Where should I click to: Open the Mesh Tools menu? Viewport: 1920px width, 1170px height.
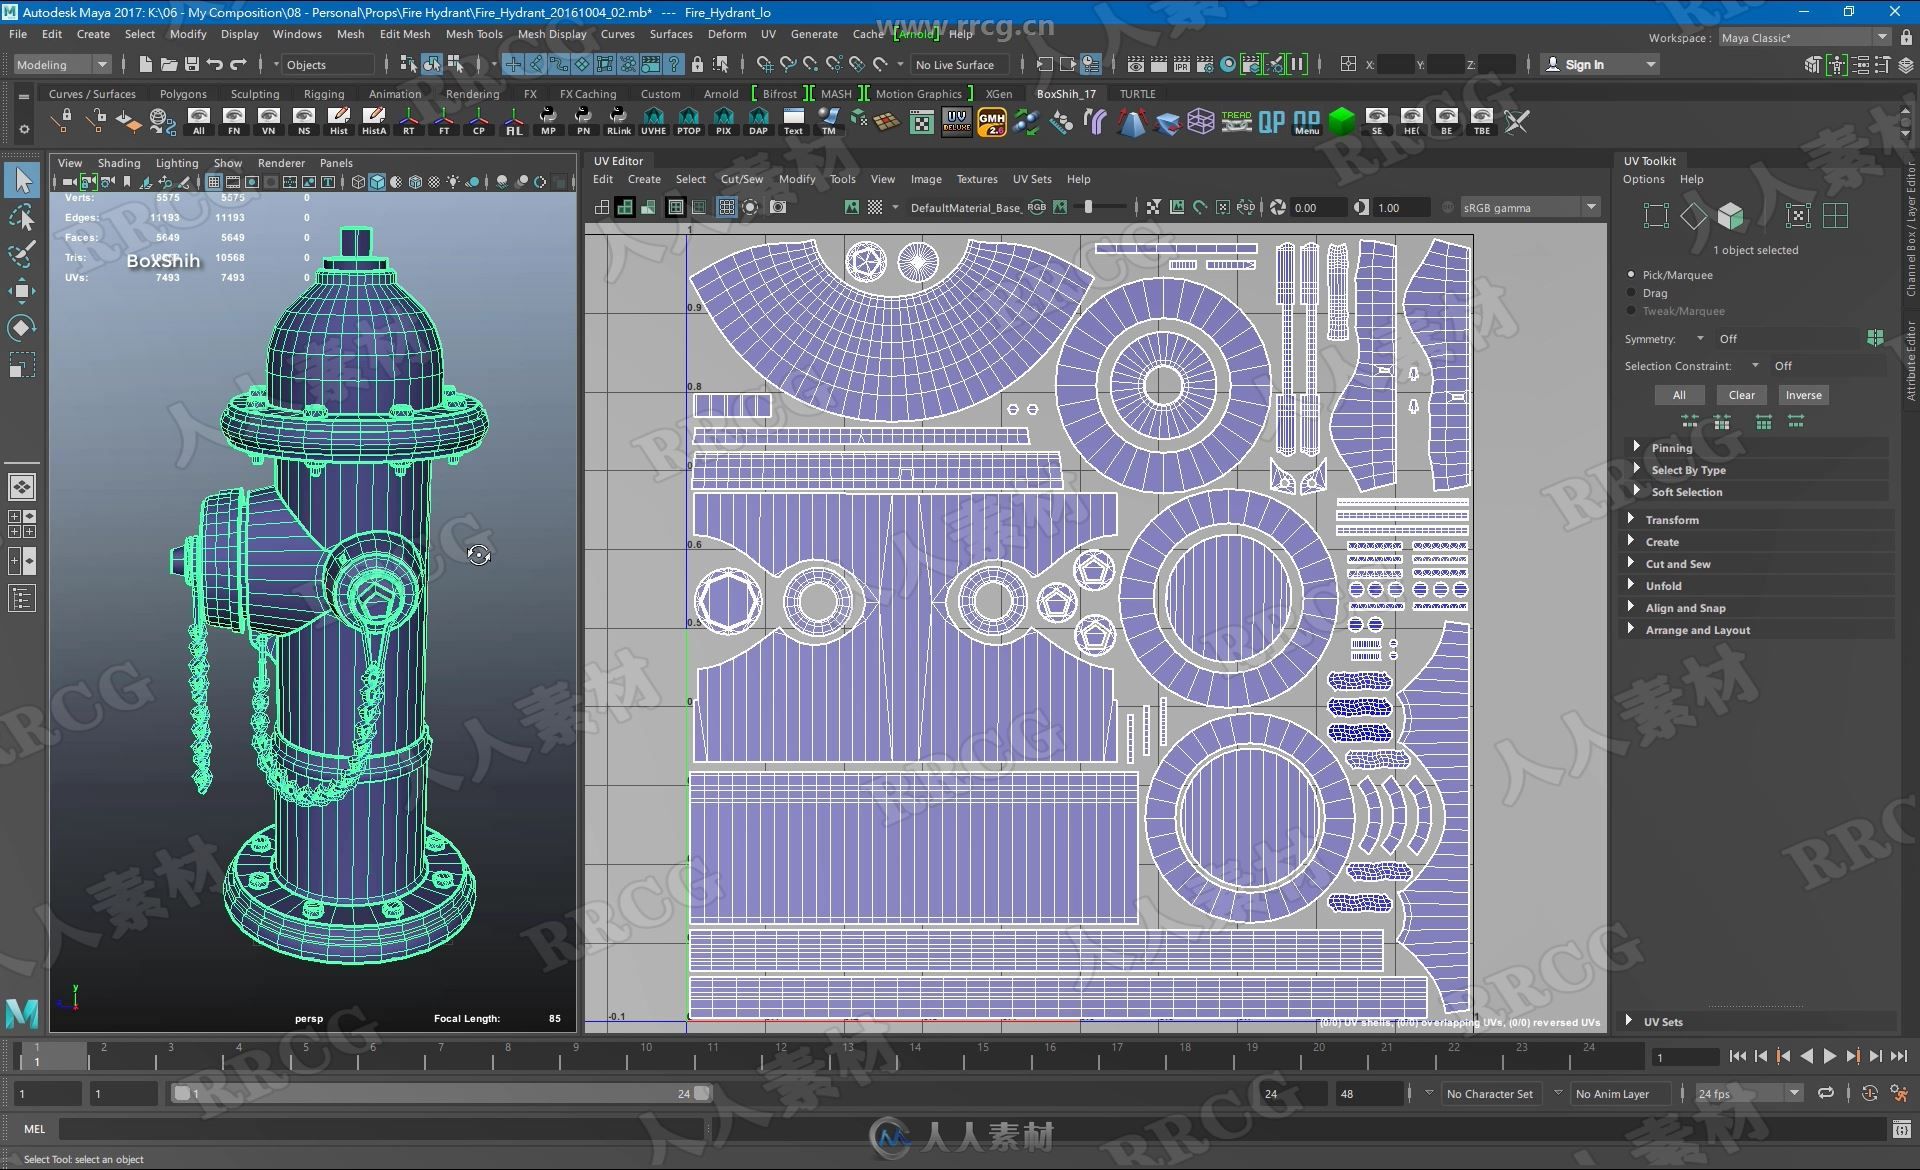pos(473,33)
